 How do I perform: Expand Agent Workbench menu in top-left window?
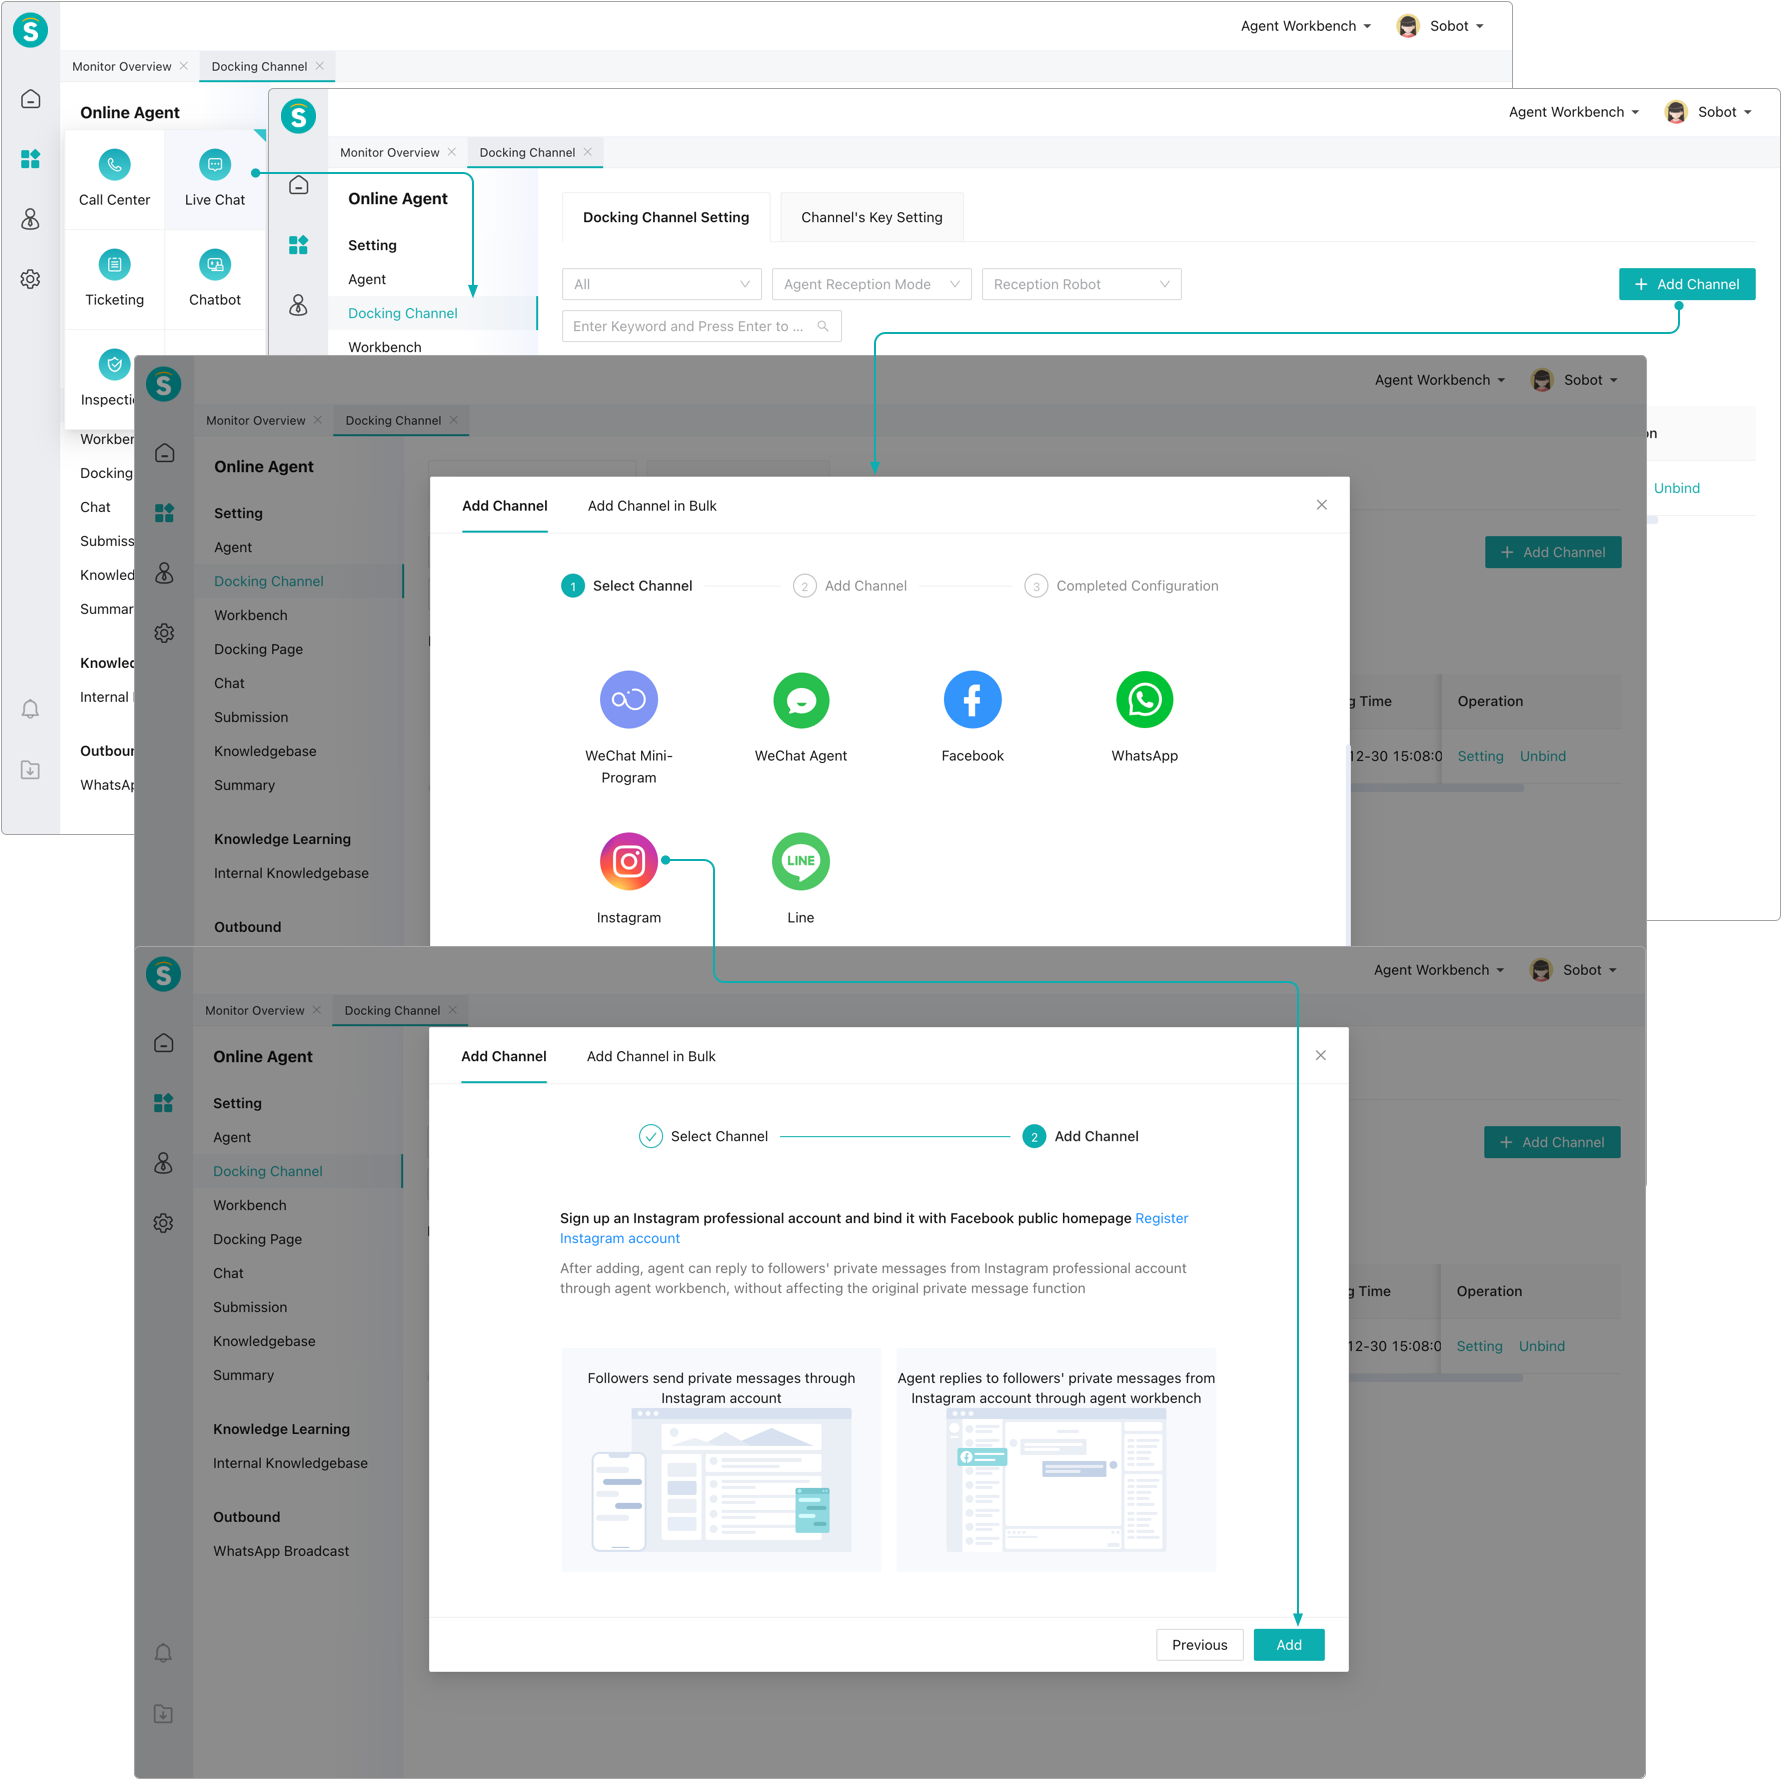pos(1306,26)
